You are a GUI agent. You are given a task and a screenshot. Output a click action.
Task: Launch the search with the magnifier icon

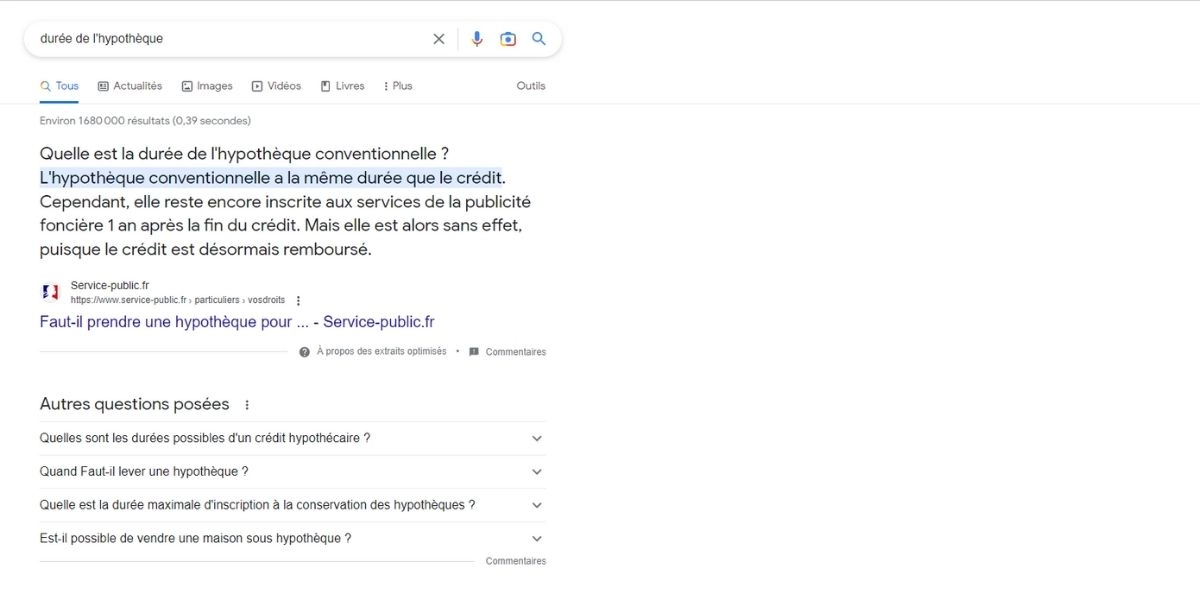point(539,38)
